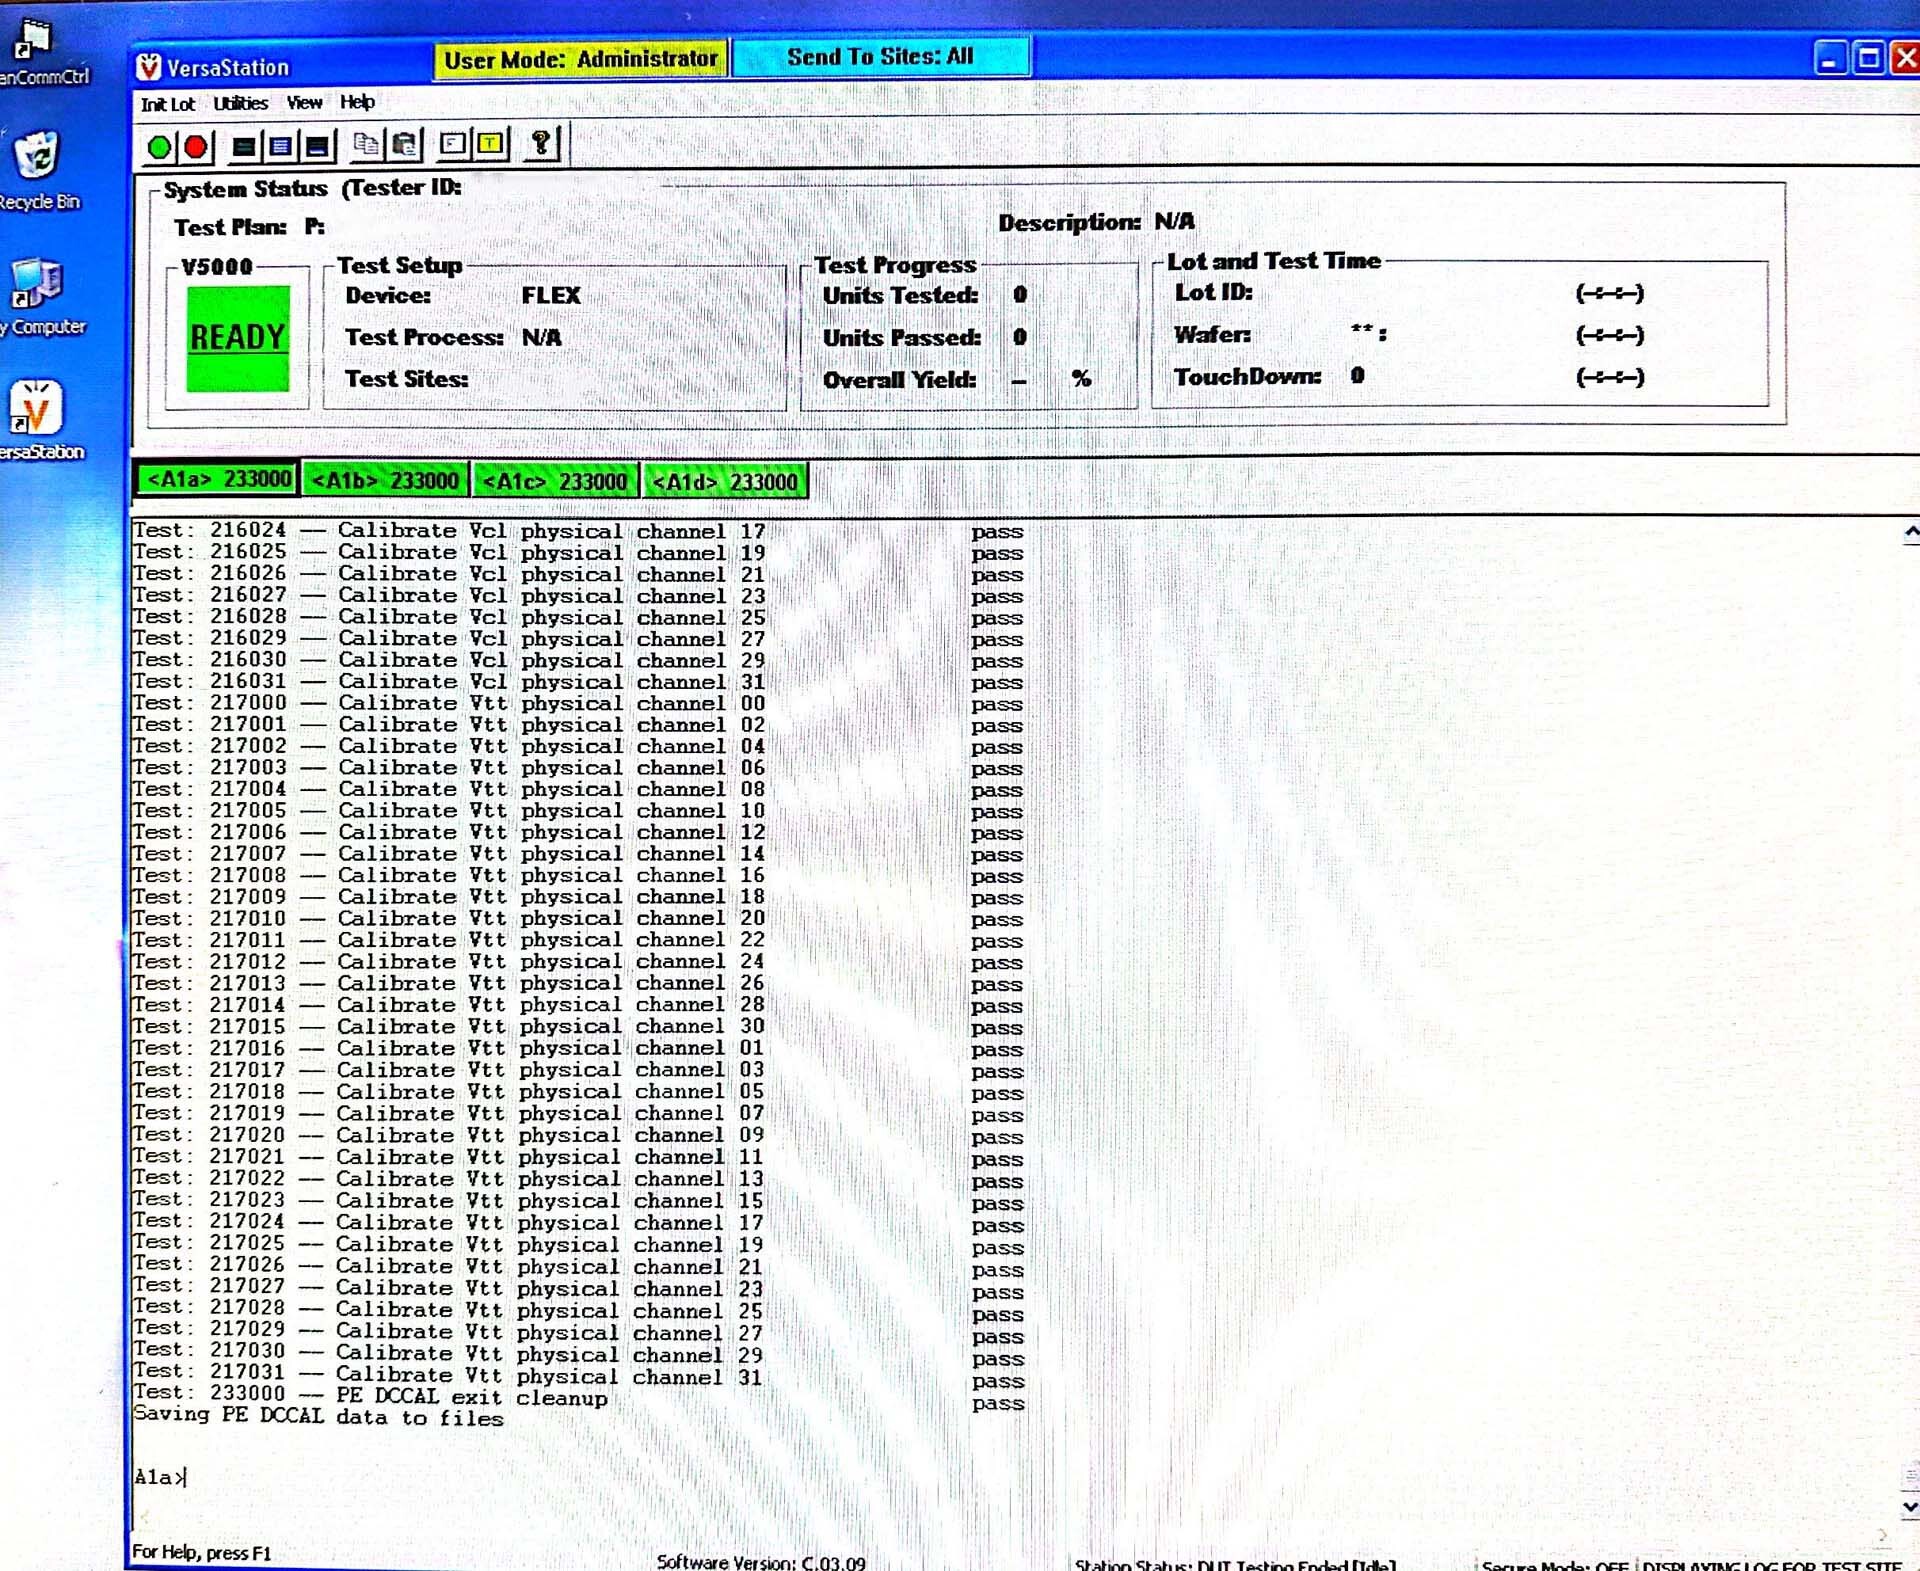
Task: Switch to the <A1d> 233000 site tab
Action: pos(725,482)
